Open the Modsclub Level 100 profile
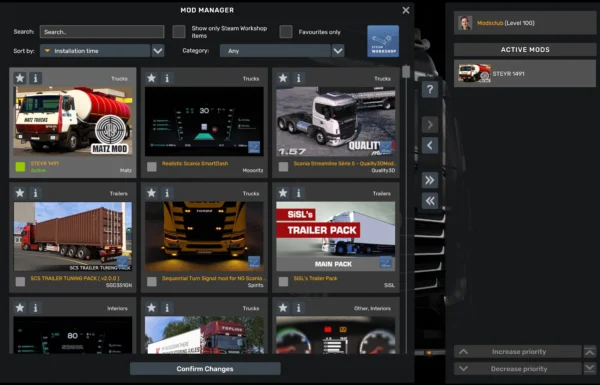 pyautogui.click(x=525, y=23)
